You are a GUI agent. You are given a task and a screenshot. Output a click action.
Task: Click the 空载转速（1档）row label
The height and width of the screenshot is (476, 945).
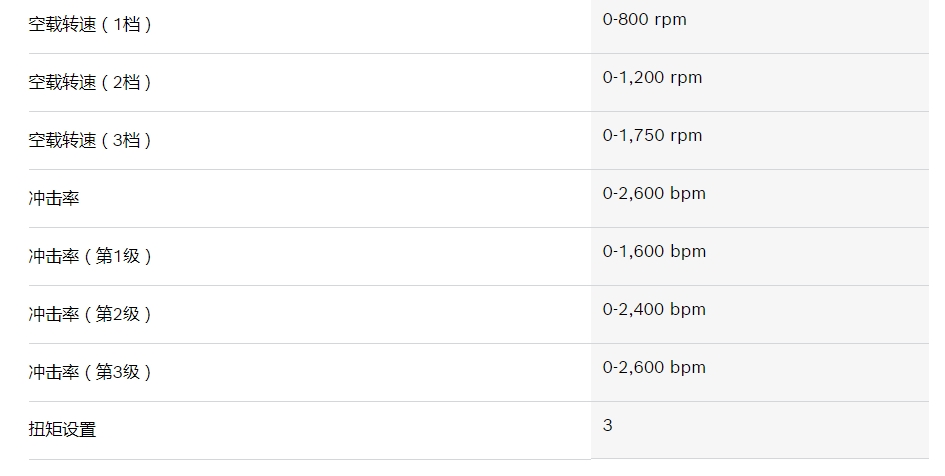tap(90, 25)
